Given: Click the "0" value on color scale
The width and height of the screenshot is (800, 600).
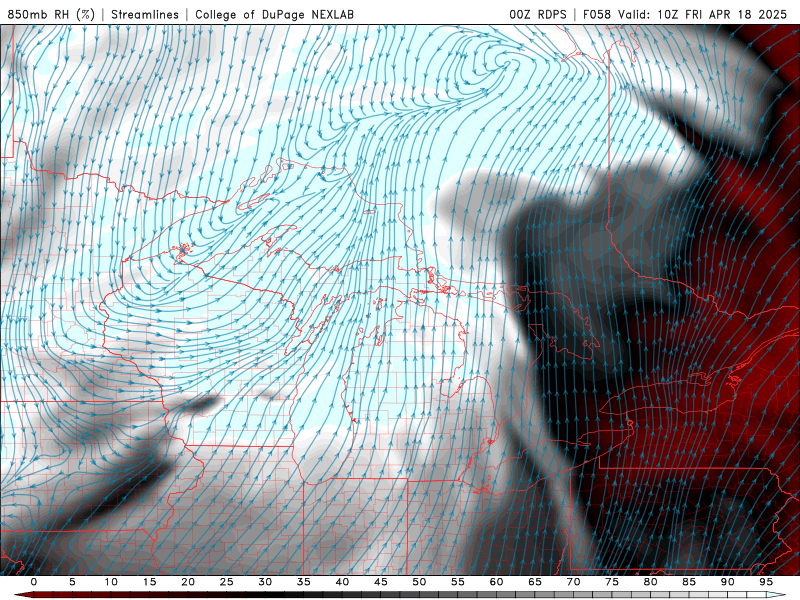Looking at the screenshot, I should (34, 582).
